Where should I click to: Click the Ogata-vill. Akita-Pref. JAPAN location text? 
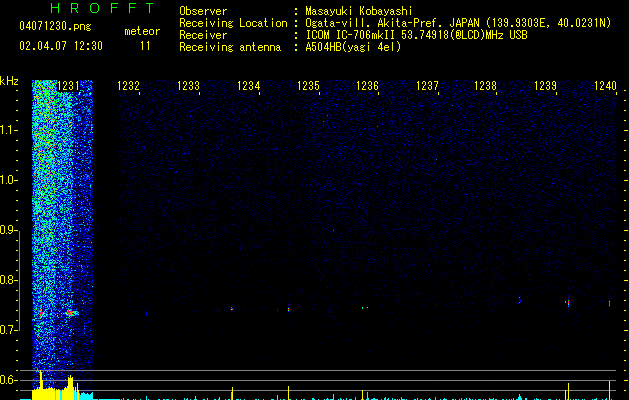pos(458,23)
